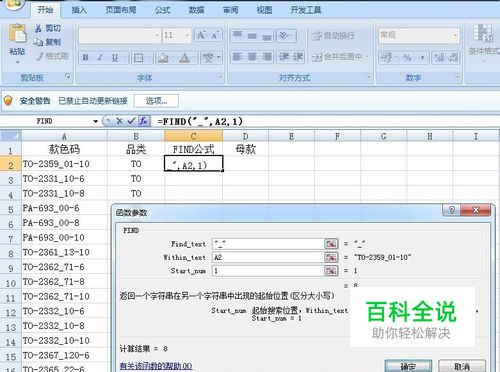This screenshot has width=500, height=372.
Task: Click the Cut (剪切) scissors icon
Action: 39,28
